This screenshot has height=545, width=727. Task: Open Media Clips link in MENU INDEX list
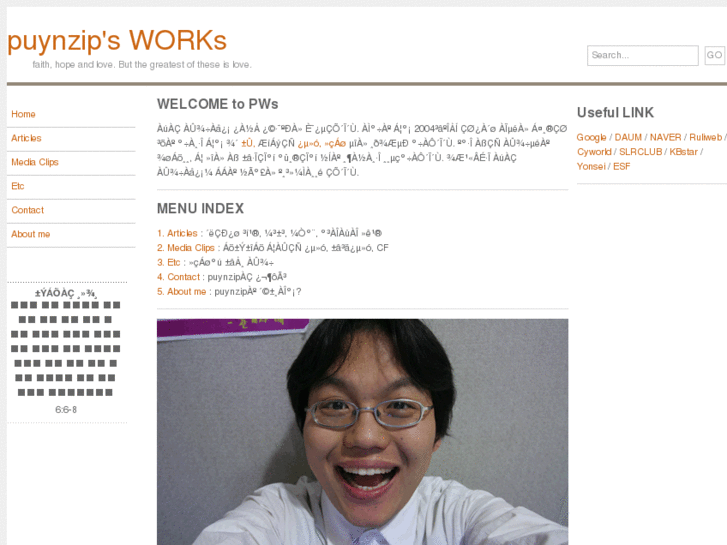click(190, 247)
